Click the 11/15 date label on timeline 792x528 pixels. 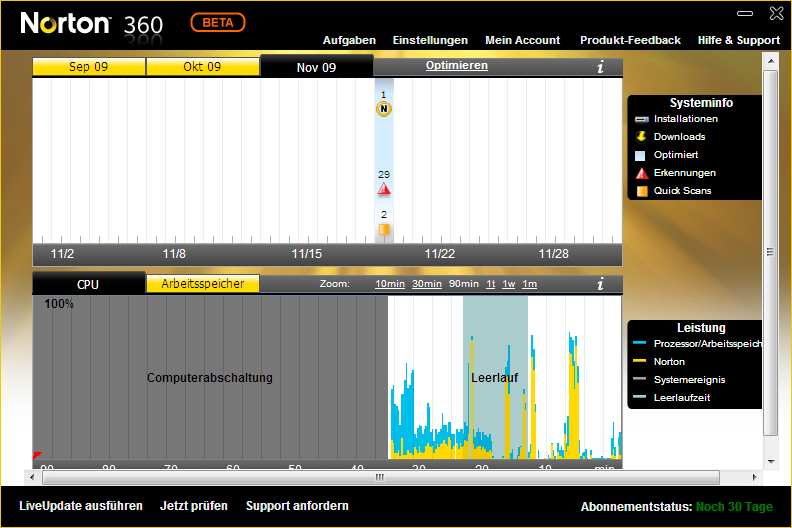(307, 254)
